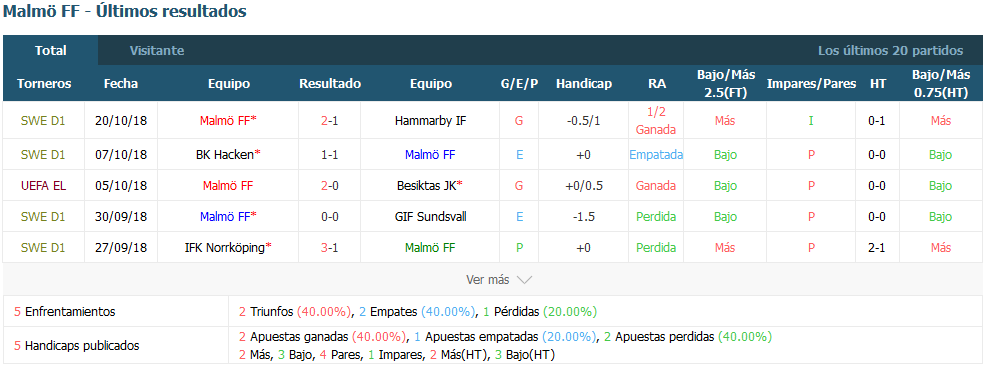Click the Impares/Pares column header

click(x=811, y=84)
